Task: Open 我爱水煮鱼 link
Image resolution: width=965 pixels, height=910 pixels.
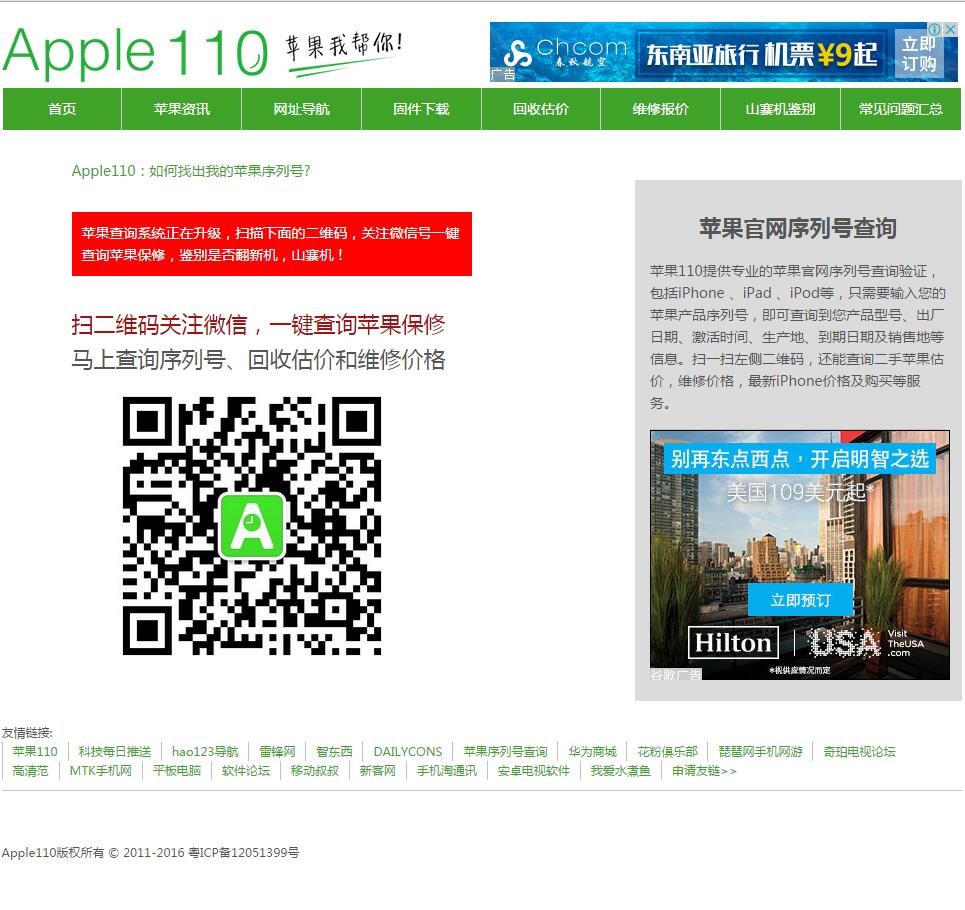Action: click(x=620, y=771)
